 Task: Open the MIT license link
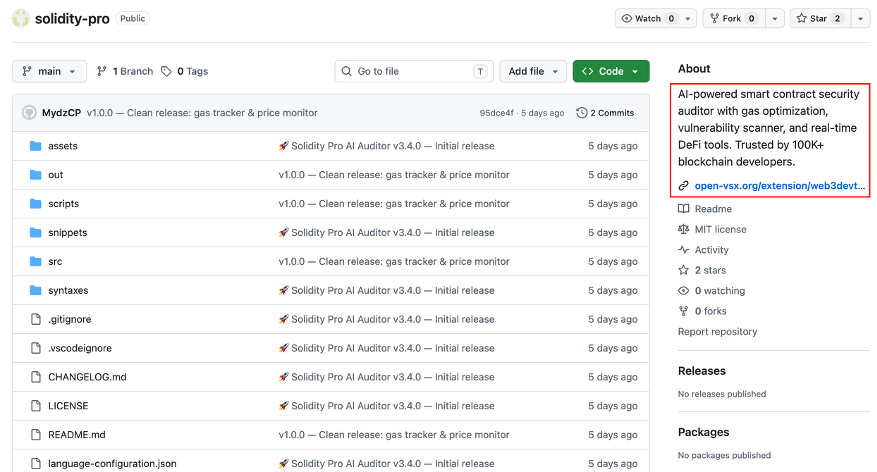click(x=720, y=229)
